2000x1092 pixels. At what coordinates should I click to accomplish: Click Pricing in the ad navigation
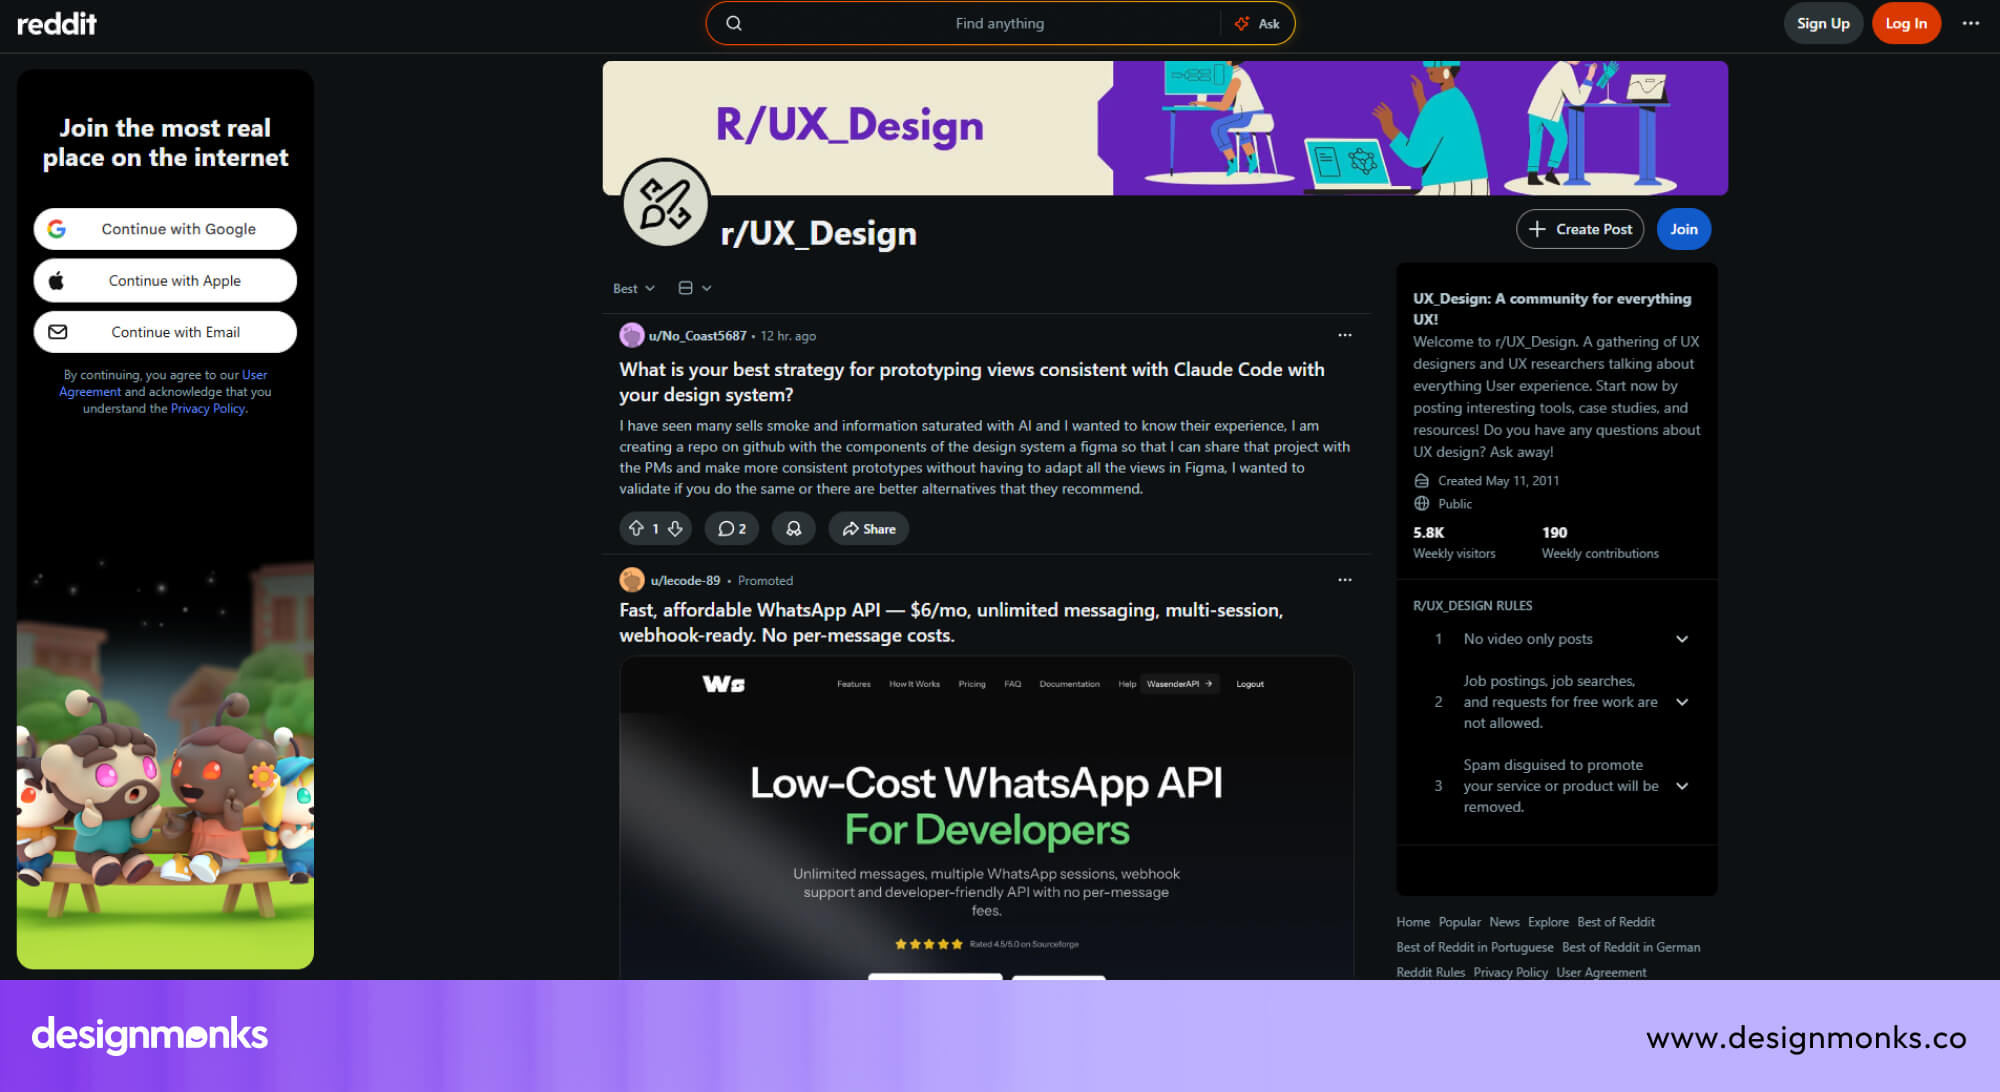pyautogui.click(x=971, y=684)
